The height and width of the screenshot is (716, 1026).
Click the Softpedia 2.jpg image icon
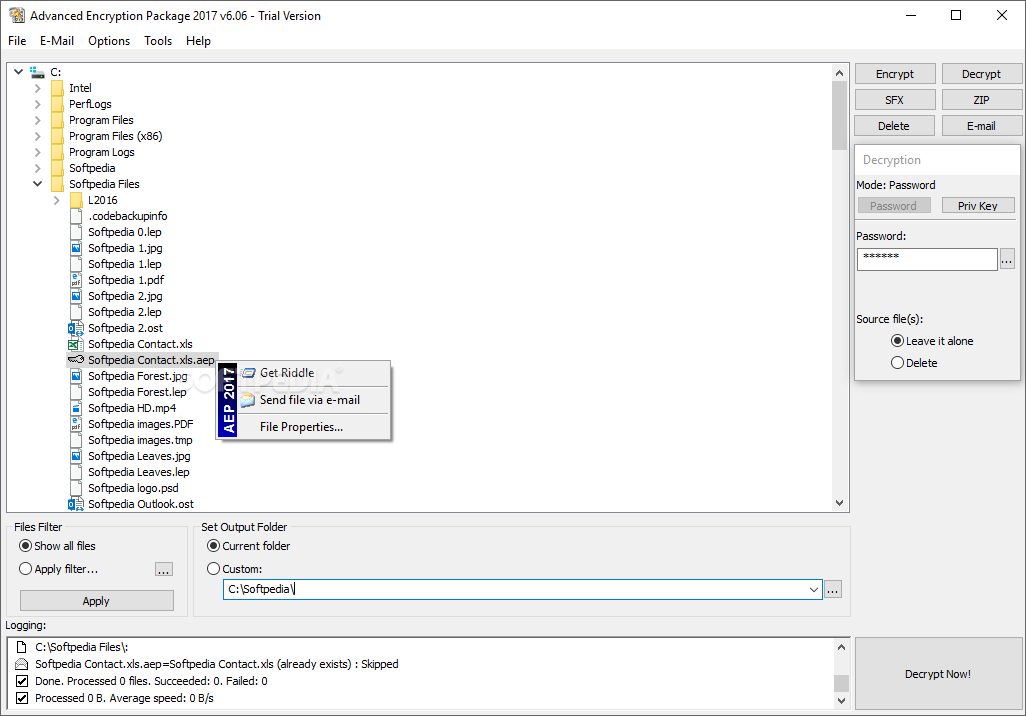point(76,296)
